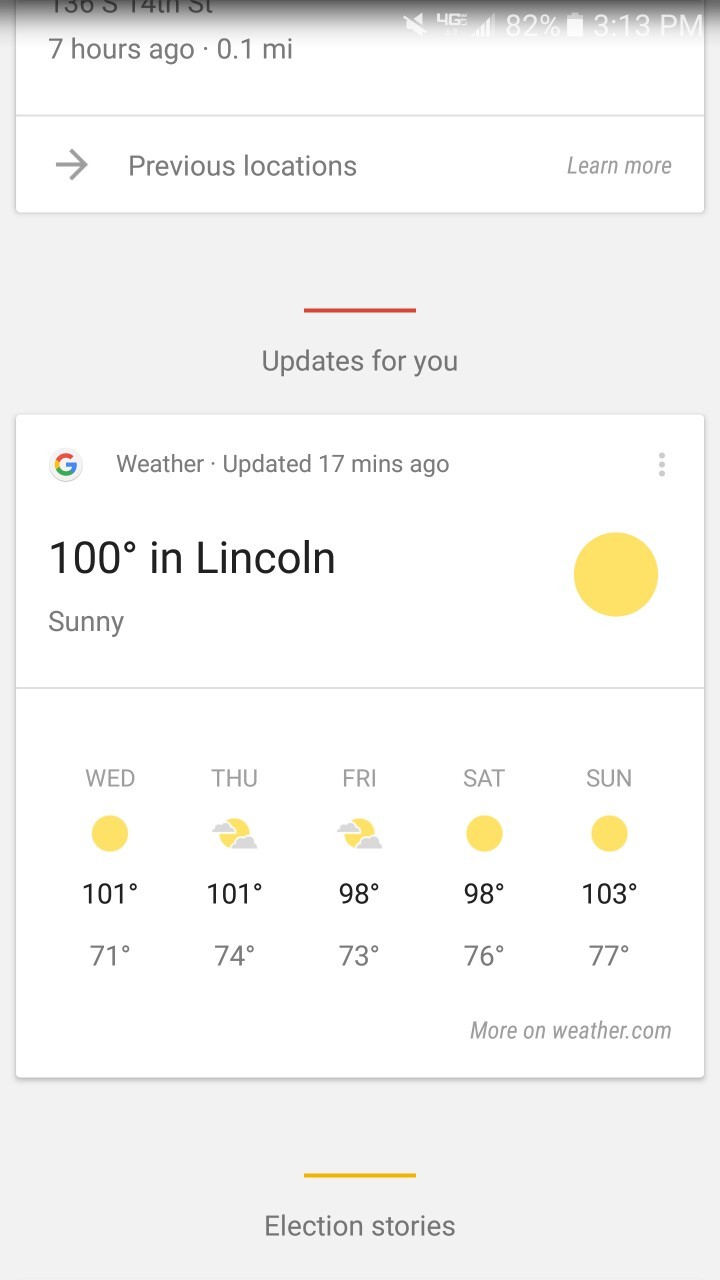Viewport: 720px width, 1280px height.
Task: Select Friday's partly cloudy icon
Action: coord(359,833)
